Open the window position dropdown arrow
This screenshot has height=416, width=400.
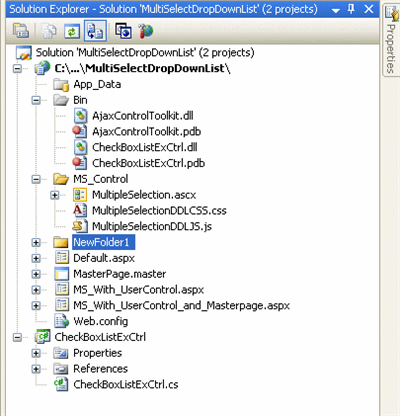[336, 11]
